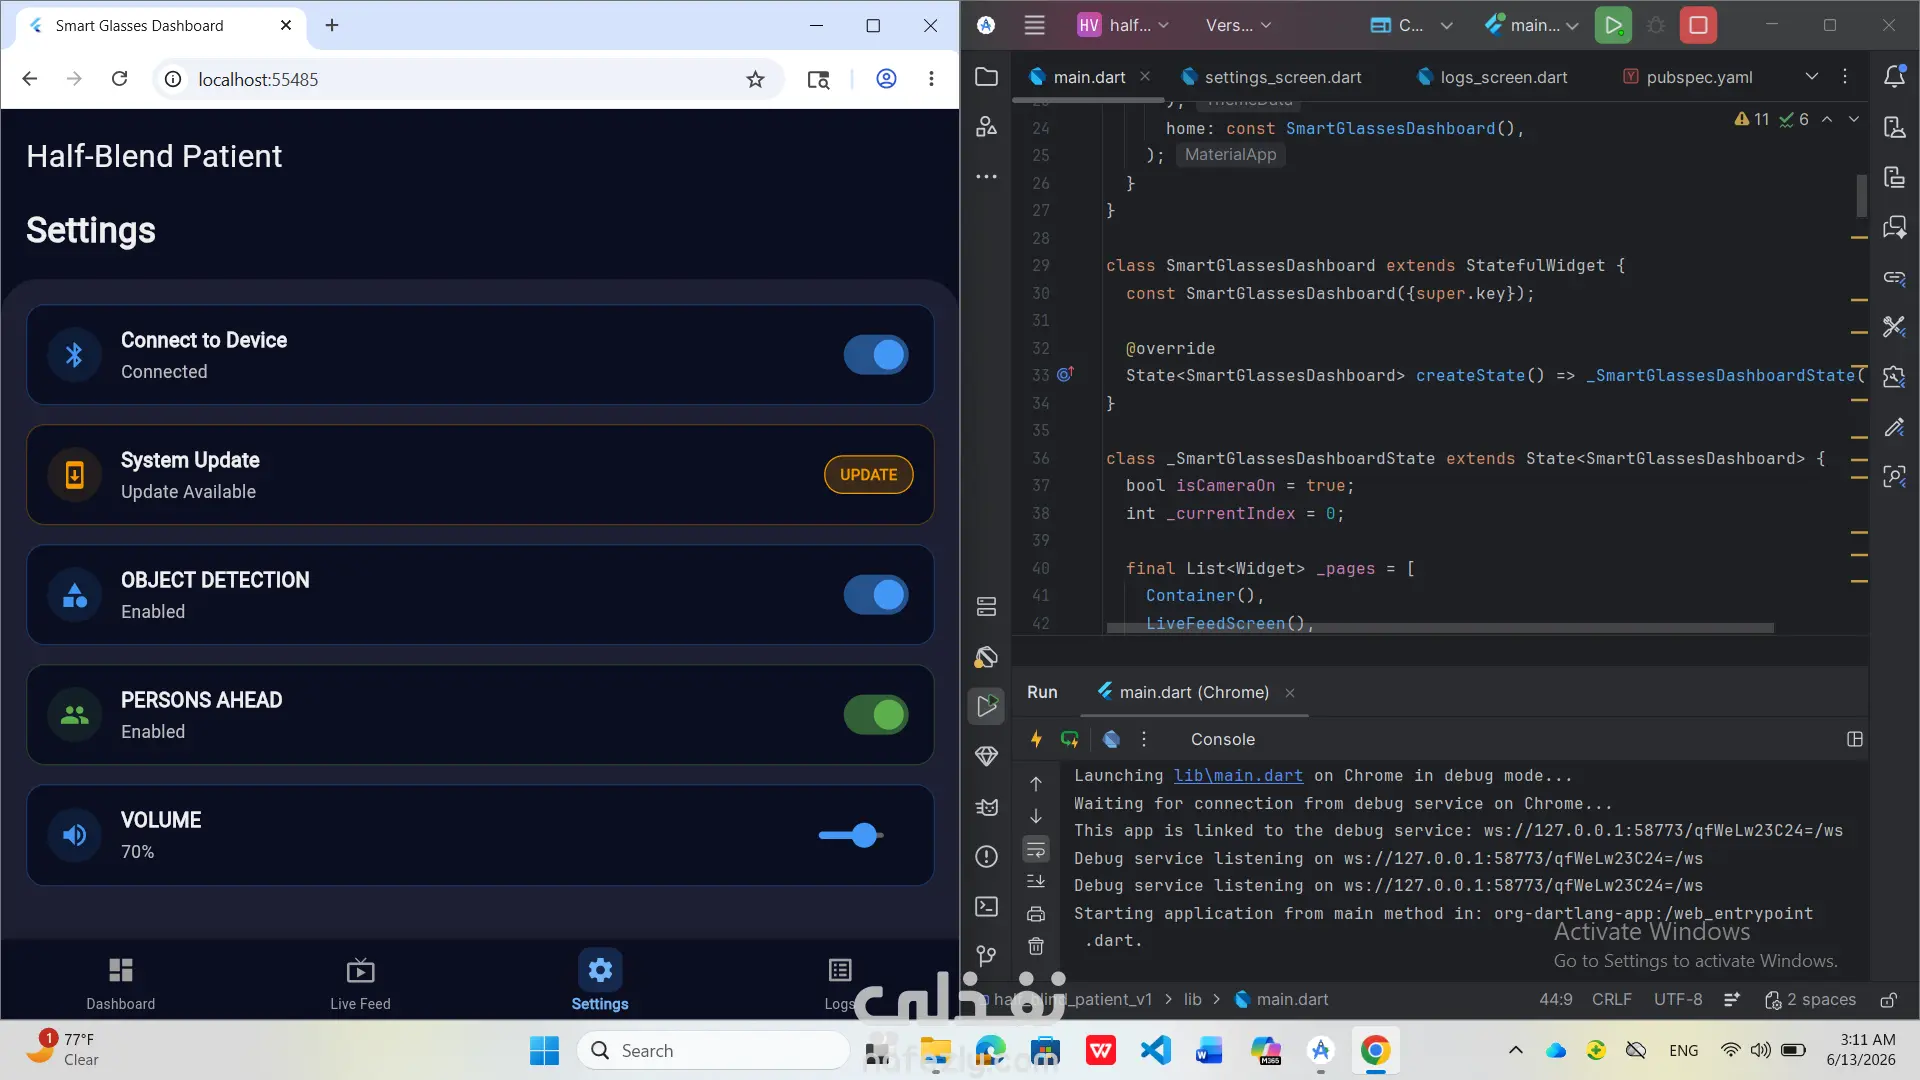Viewport: 1920px width, 1080px height.
Task: Clear console with the trash icon
Action: point(1036,946)
